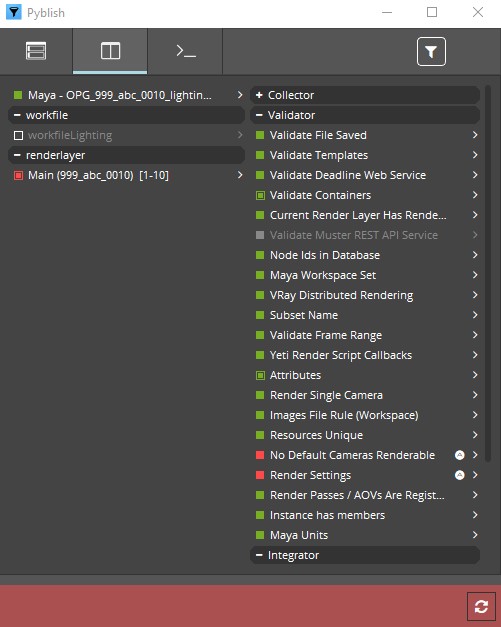Maximize the Pyblish window
The width and height of the screenshot is (501, 627).
pos(432,12)
